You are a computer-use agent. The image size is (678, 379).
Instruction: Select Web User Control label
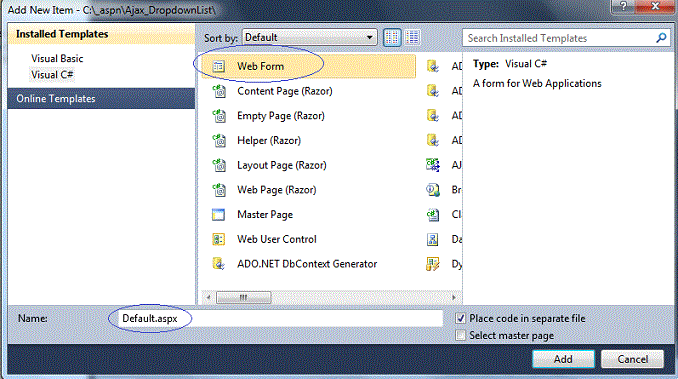(x=277, y=239)
